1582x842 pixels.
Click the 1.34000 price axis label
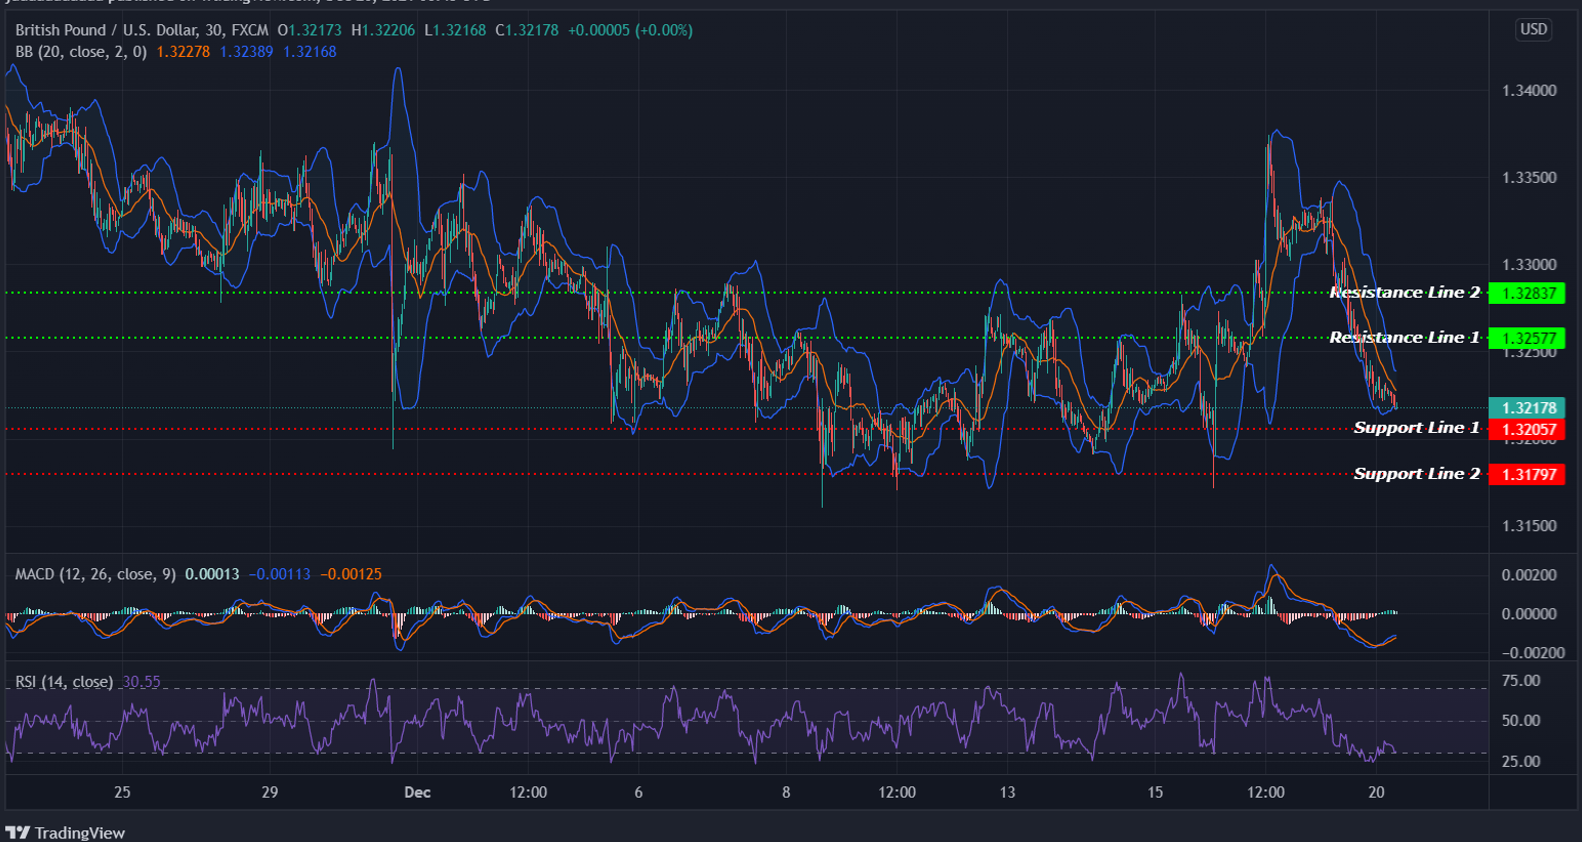point(1529,91)
